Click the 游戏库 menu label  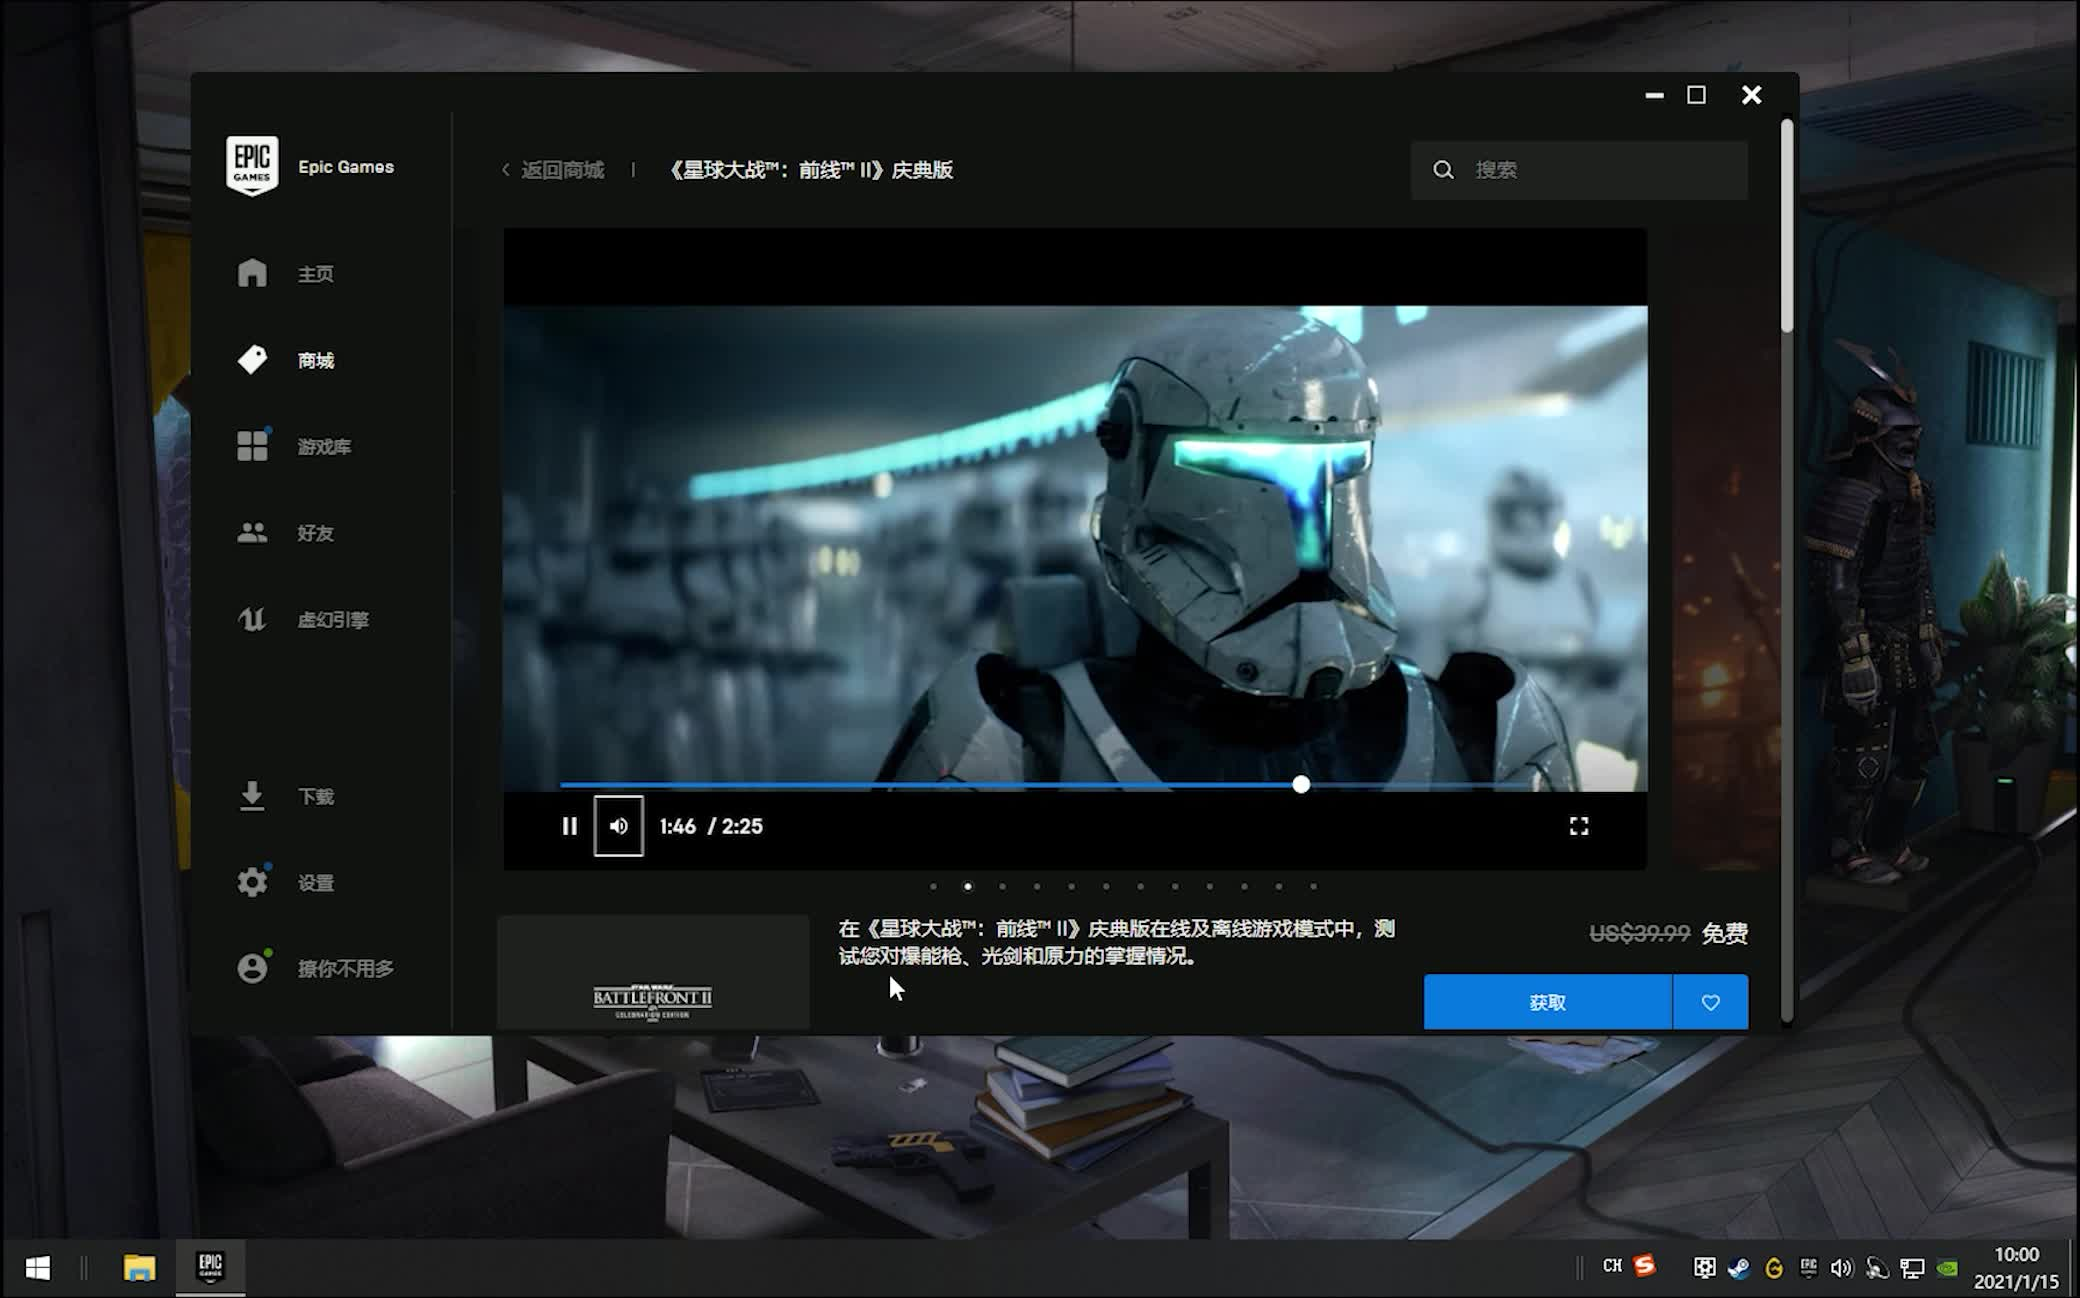click(x=324, y=447)
